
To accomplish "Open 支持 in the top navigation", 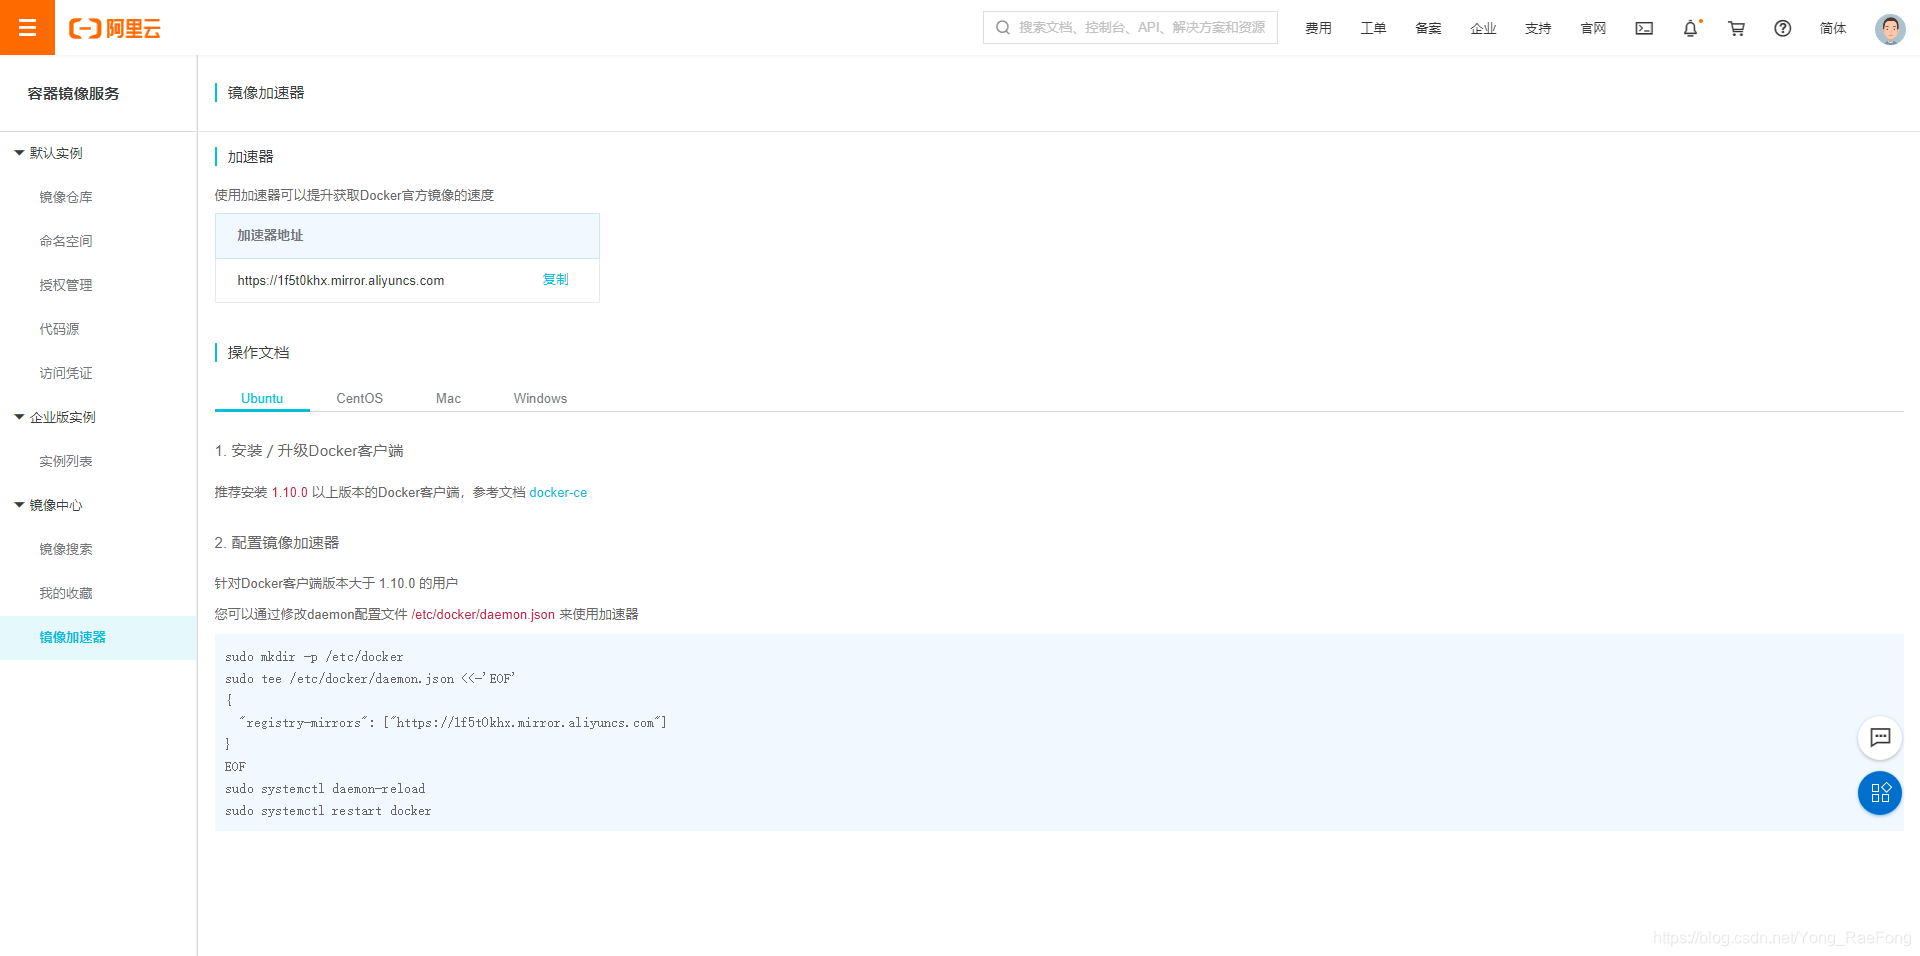I will [1538, 28].
